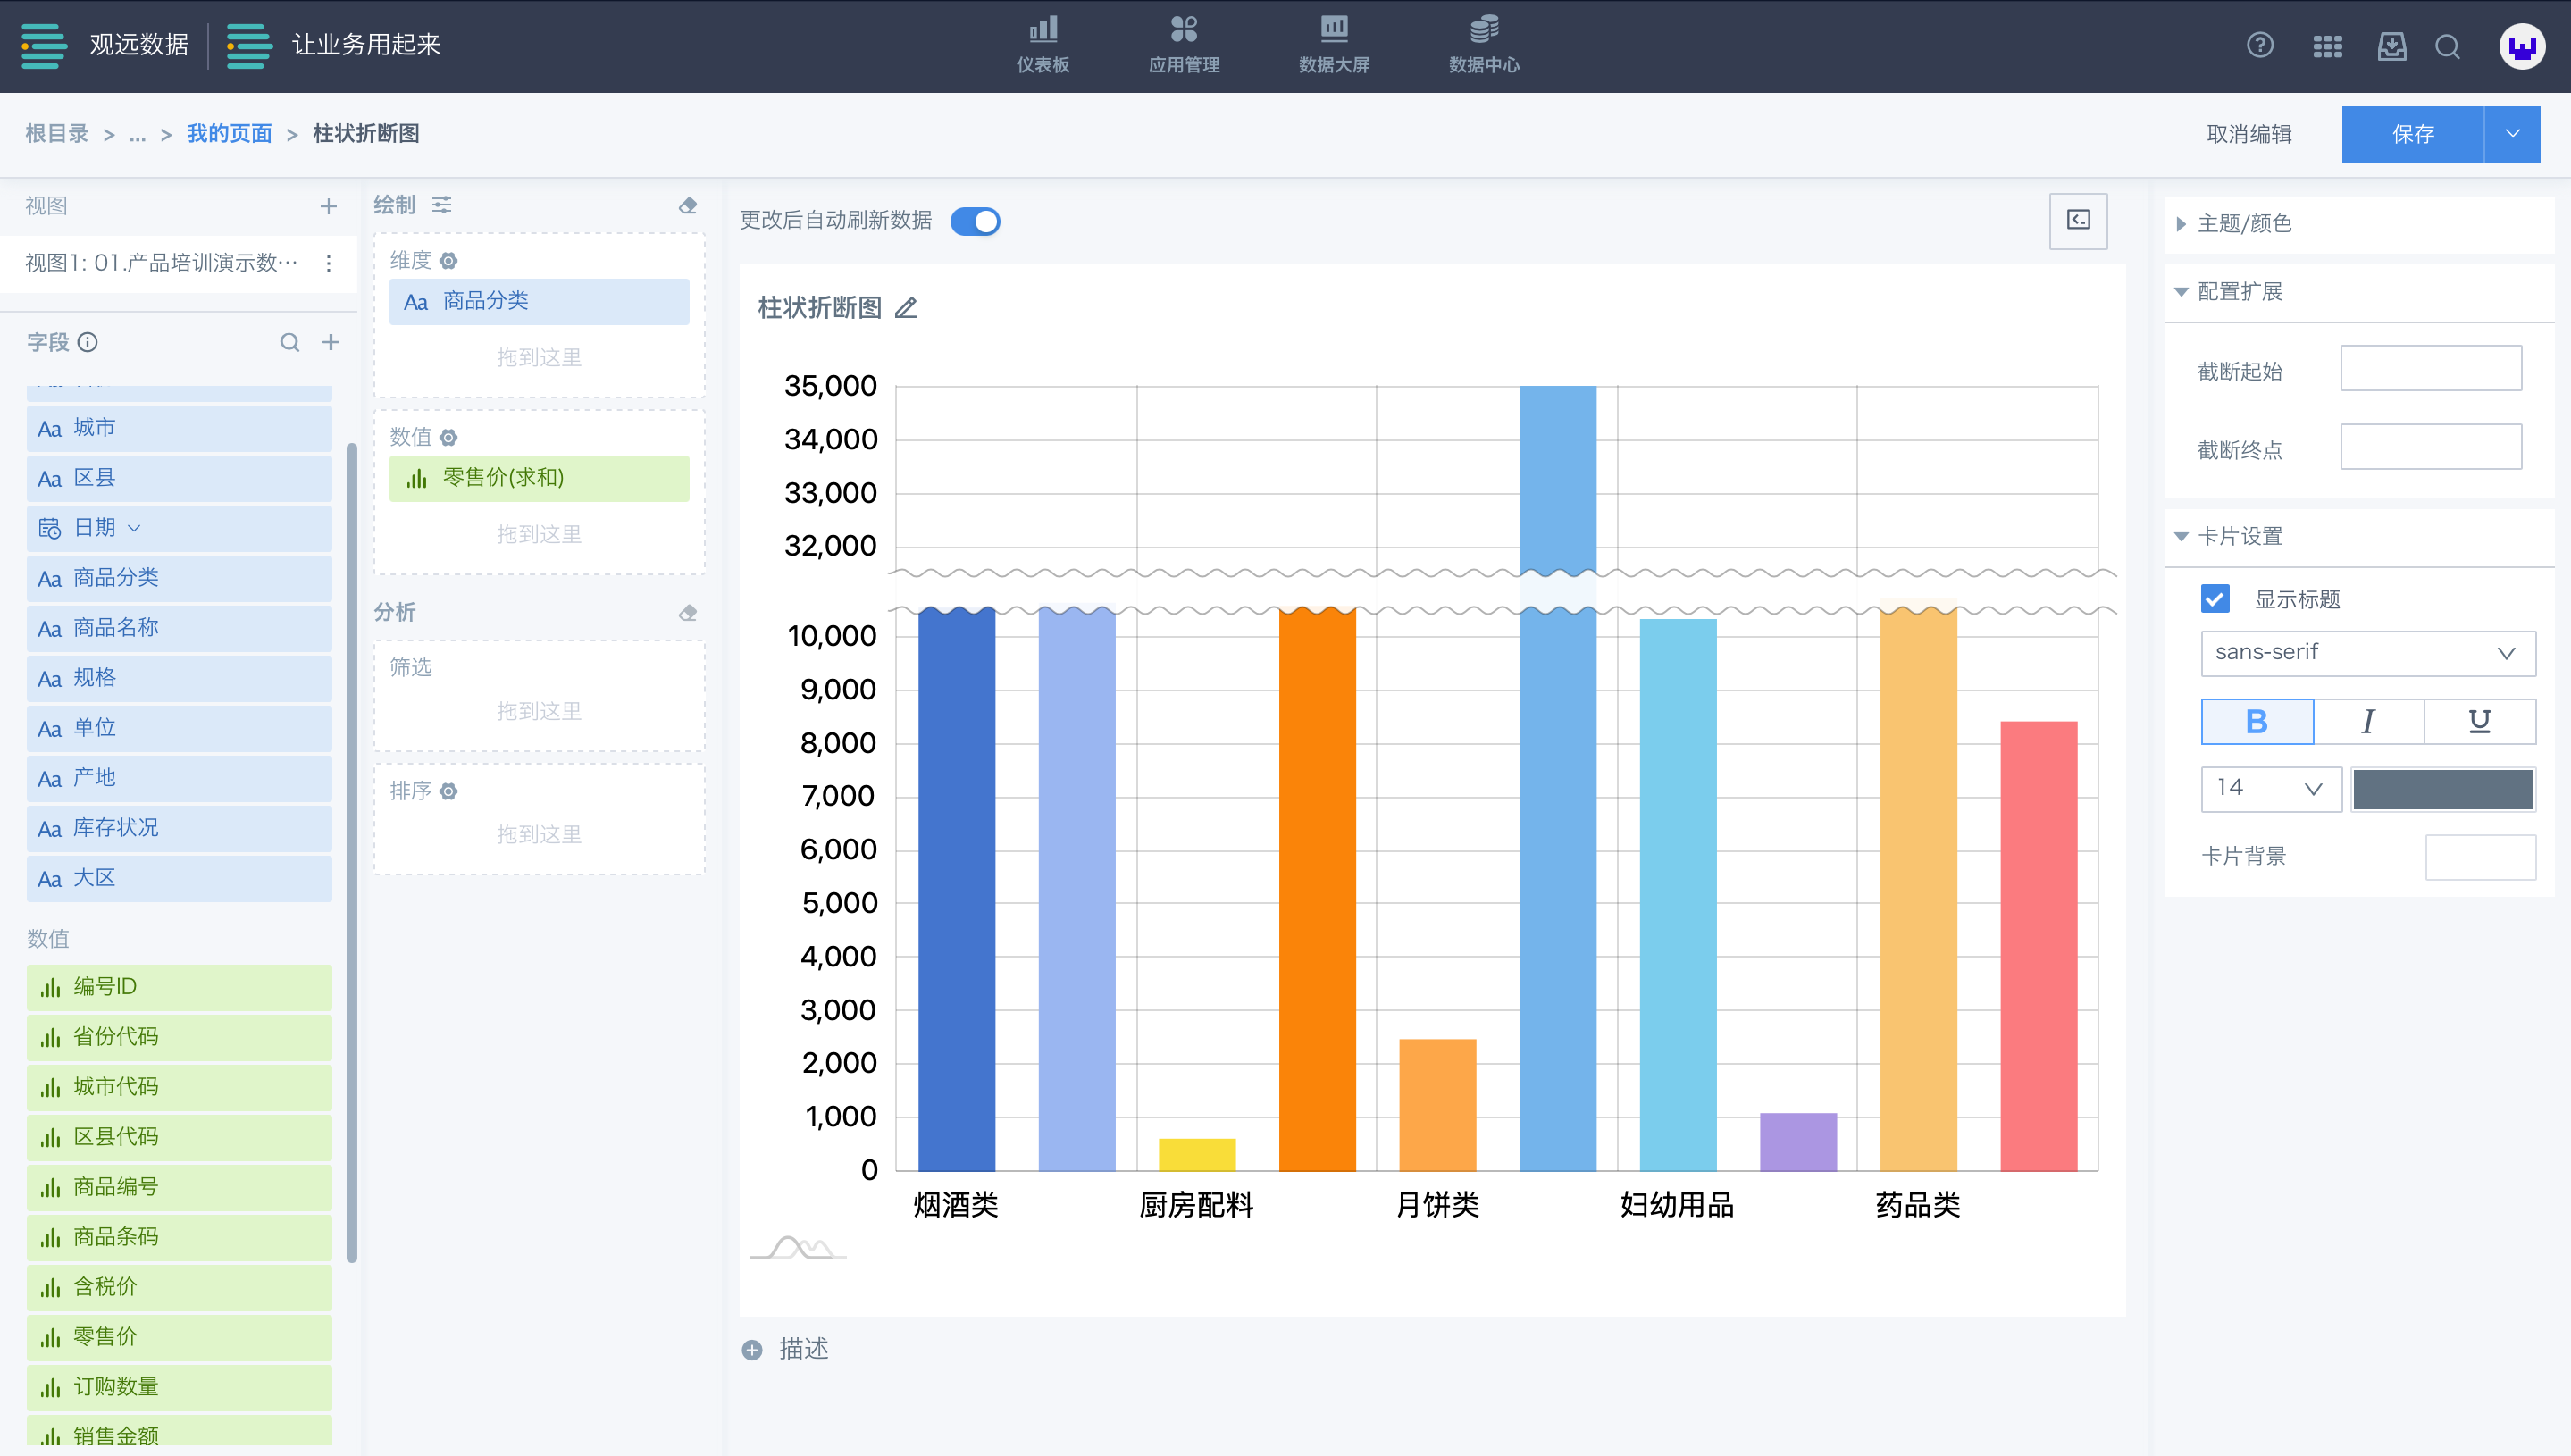2571x1456 pixels.
Task: Click the 观远数据 logo
Action: coord(104,45)
